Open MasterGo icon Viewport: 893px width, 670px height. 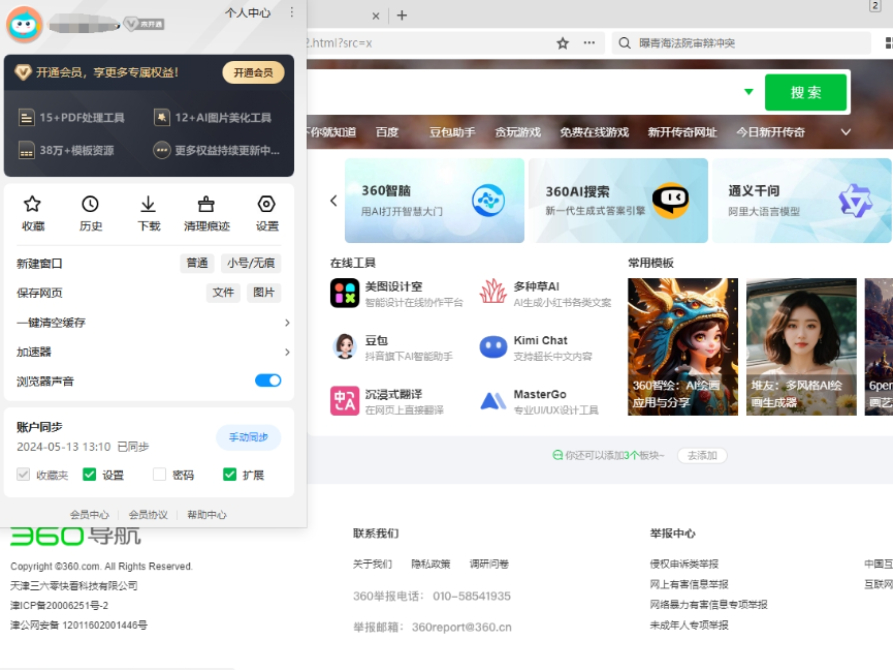(493, 401)
